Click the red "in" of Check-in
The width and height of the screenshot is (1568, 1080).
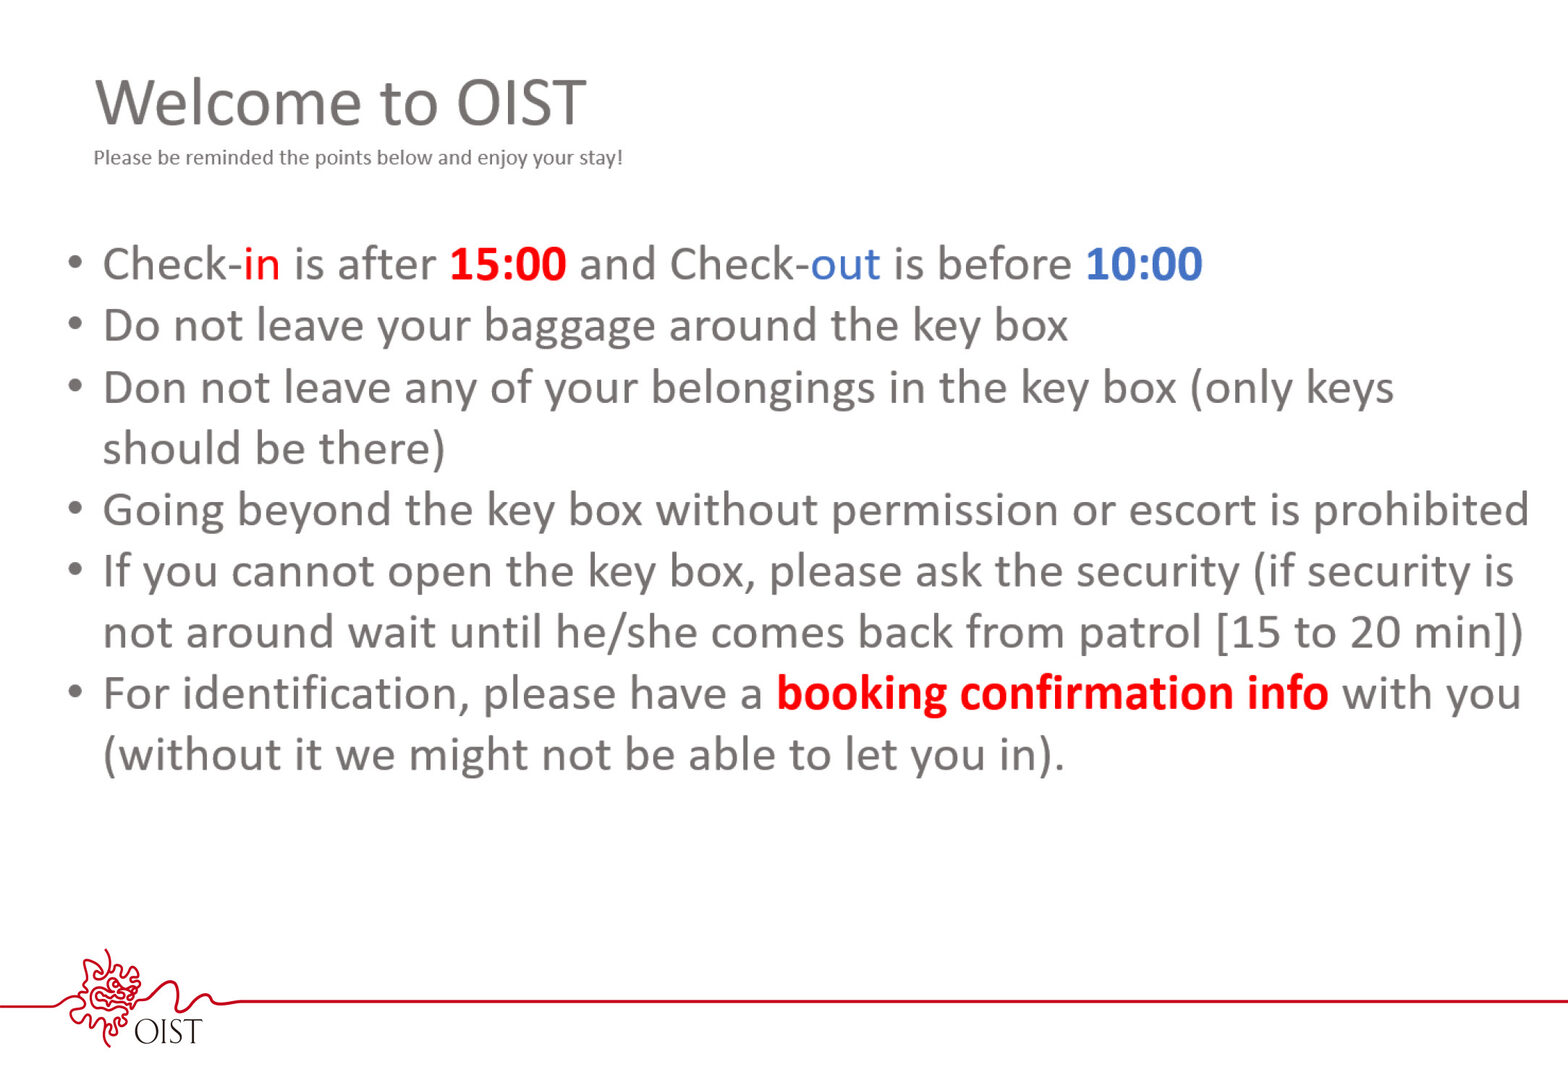(x=262, y=264)
